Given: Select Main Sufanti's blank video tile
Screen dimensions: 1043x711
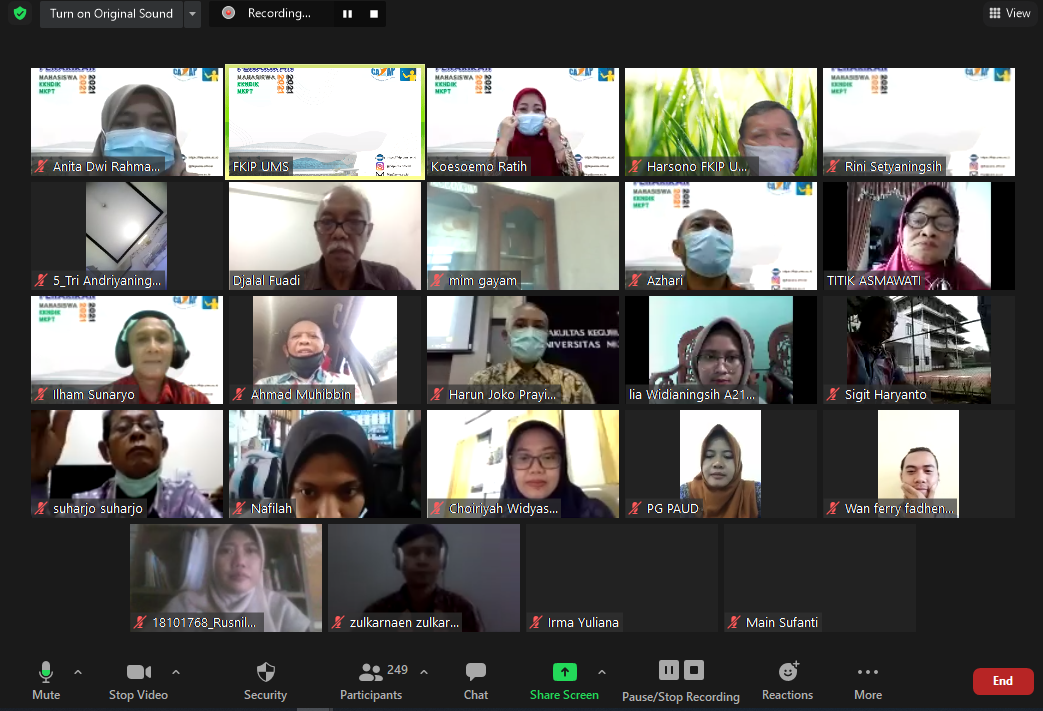Looking at the screenshot, I should click(x=820, y=578).
